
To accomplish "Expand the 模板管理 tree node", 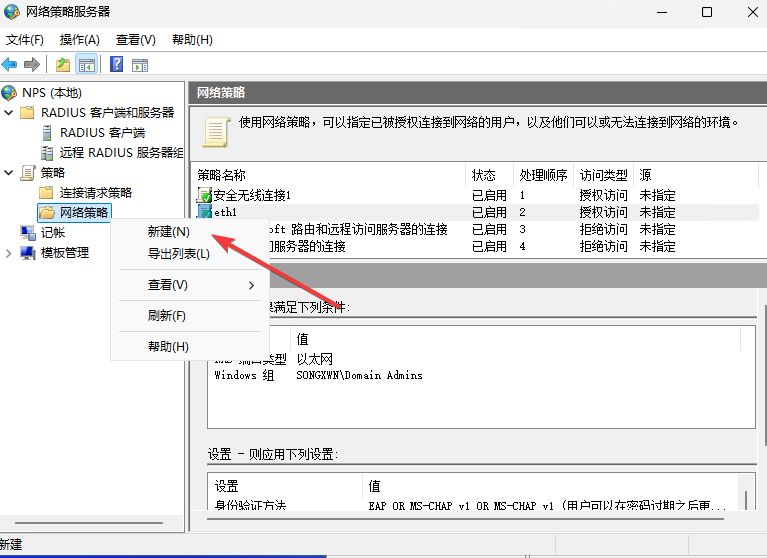I will point(9,253).
